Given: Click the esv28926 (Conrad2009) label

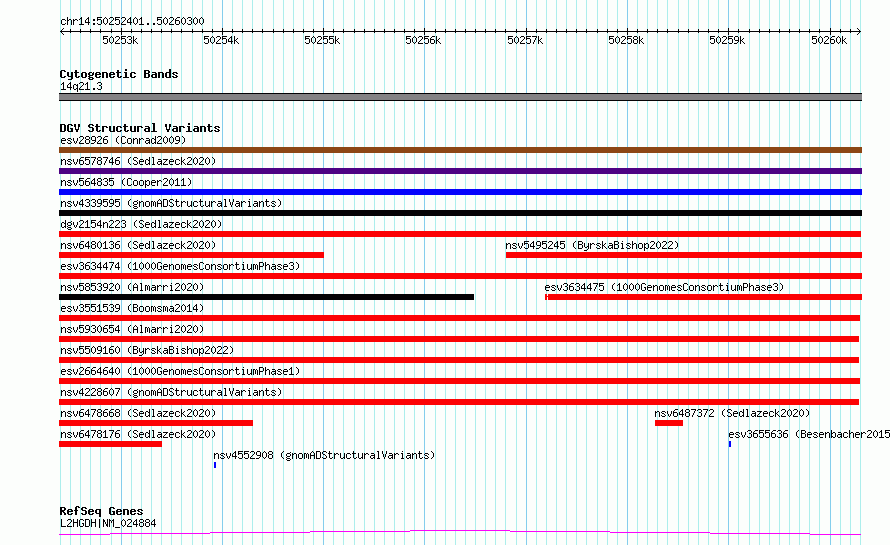Looking at the screenshot, I should tap(123, 140).
